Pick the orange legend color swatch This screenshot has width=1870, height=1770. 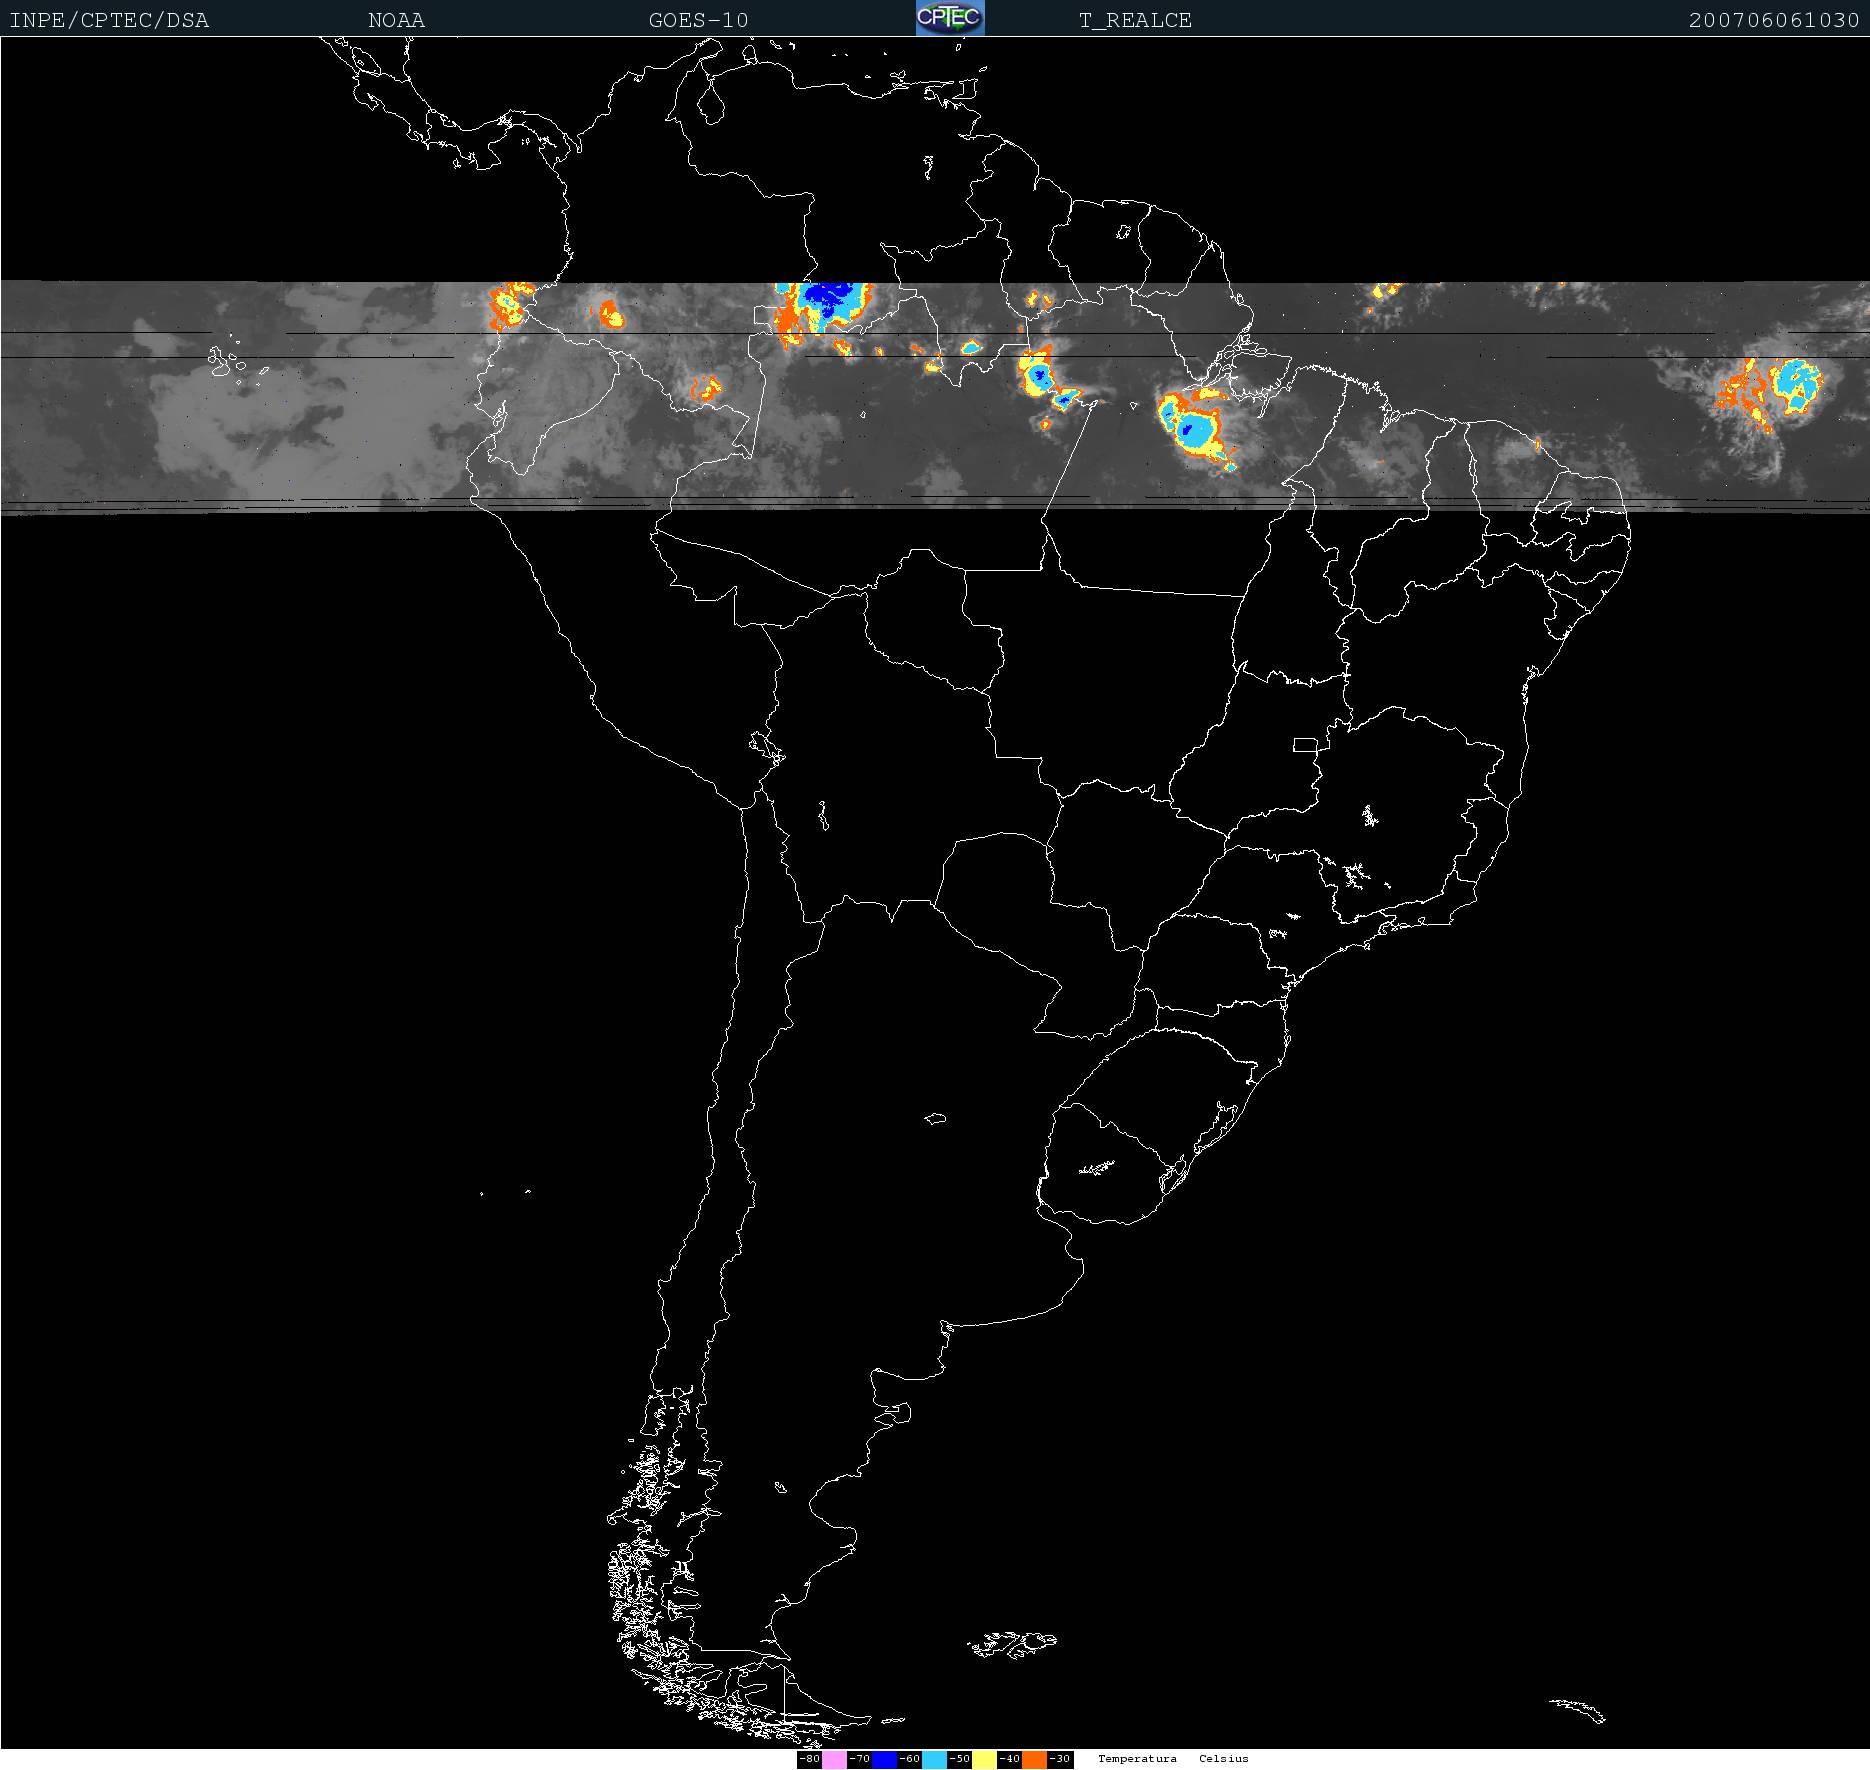(1034, 1759)
